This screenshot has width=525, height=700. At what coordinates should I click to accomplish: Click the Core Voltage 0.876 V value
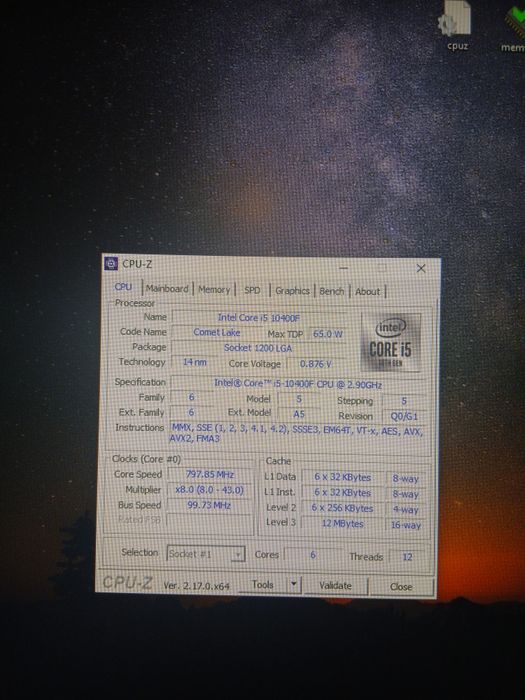316,364
